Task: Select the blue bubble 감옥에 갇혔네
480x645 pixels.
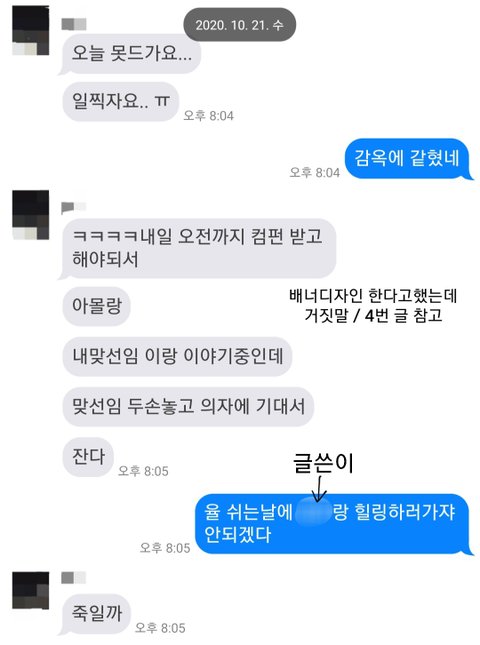Action: coord(407,158)
